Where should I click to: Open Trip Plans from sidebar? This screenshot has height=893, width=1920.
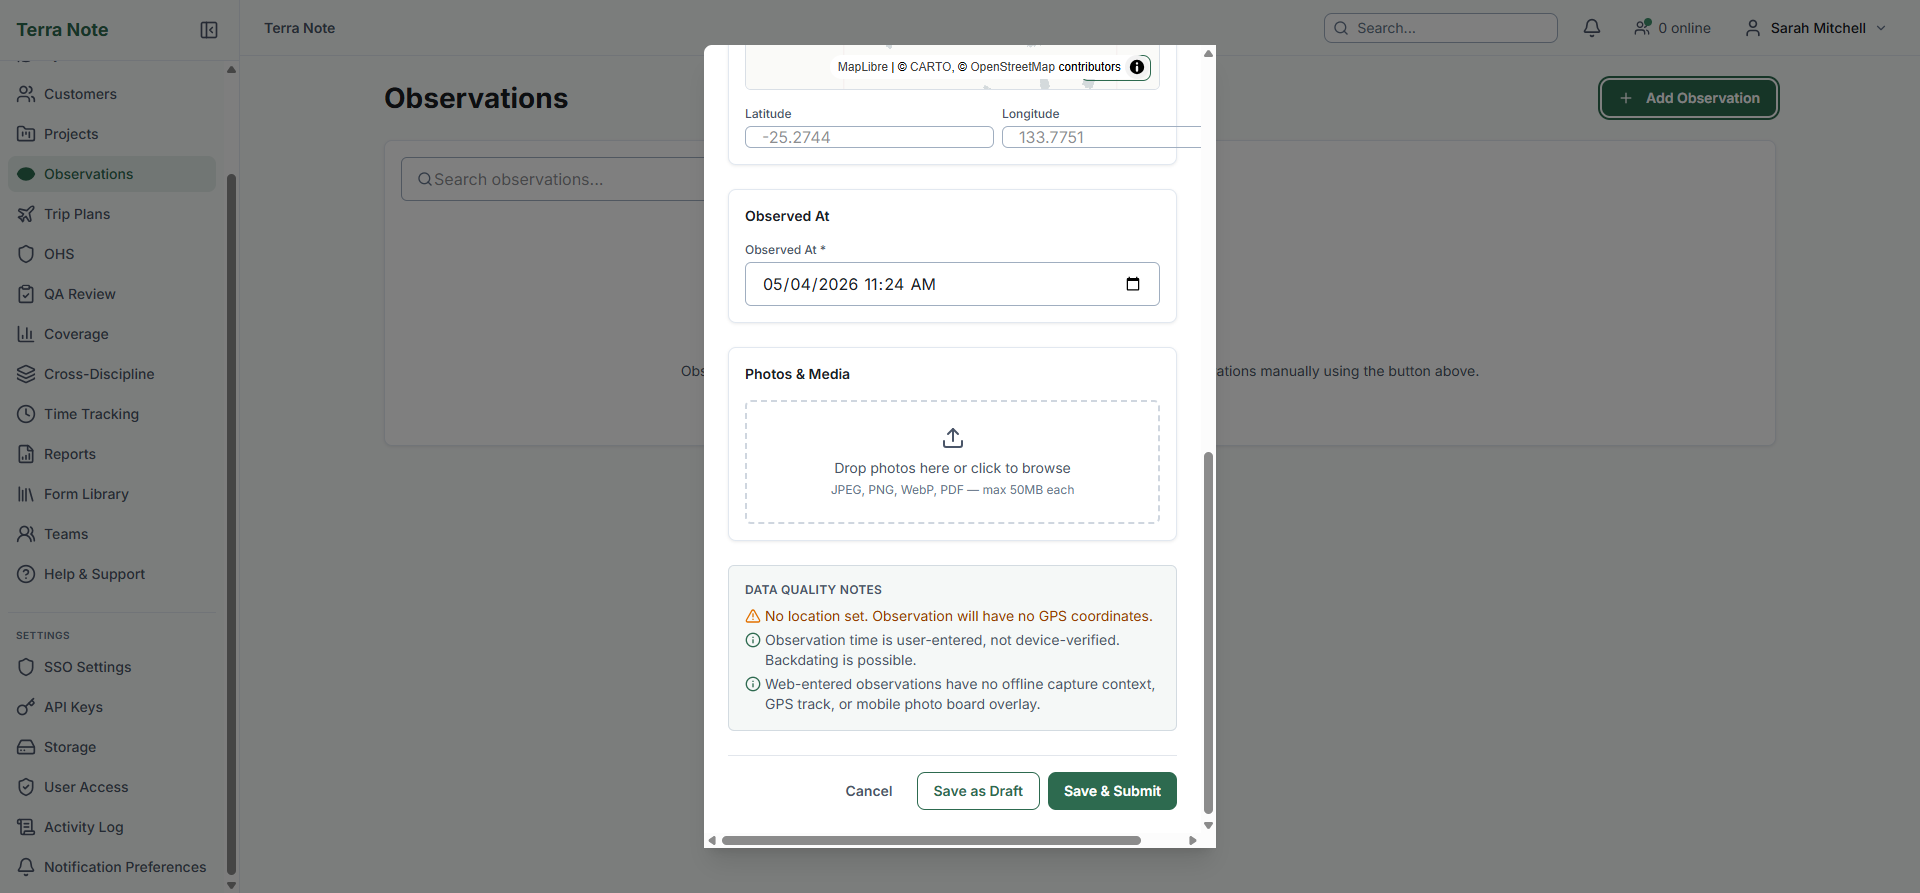pyautogui.click(x=77, y=214)
